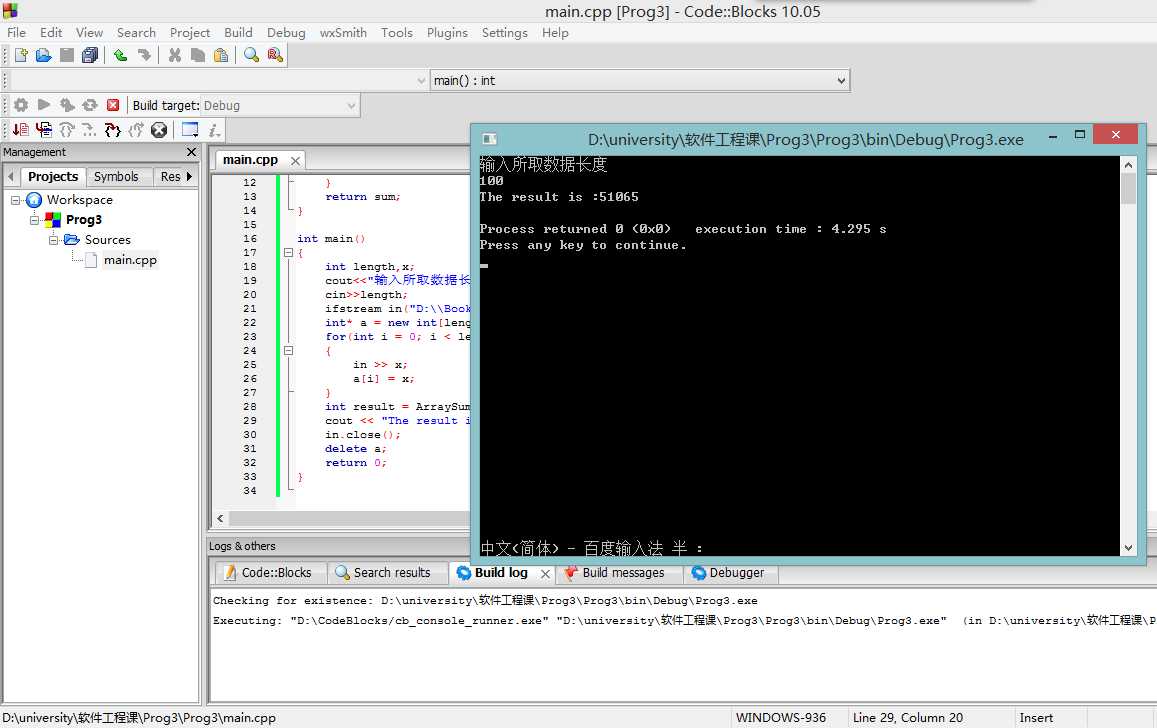Image resolution: width=1157 pixels, height=728 pixels.
Task: Click the Step out debug icon
Action: click(x=136, y=131)
